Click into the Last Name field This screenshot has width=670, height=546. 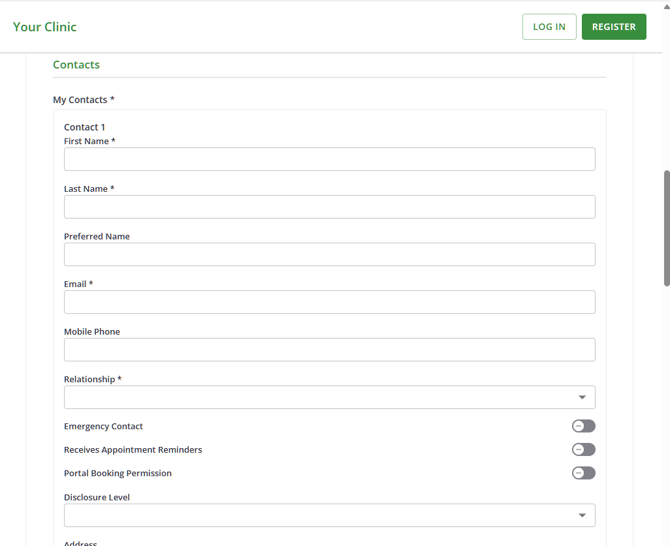(329, 207)
